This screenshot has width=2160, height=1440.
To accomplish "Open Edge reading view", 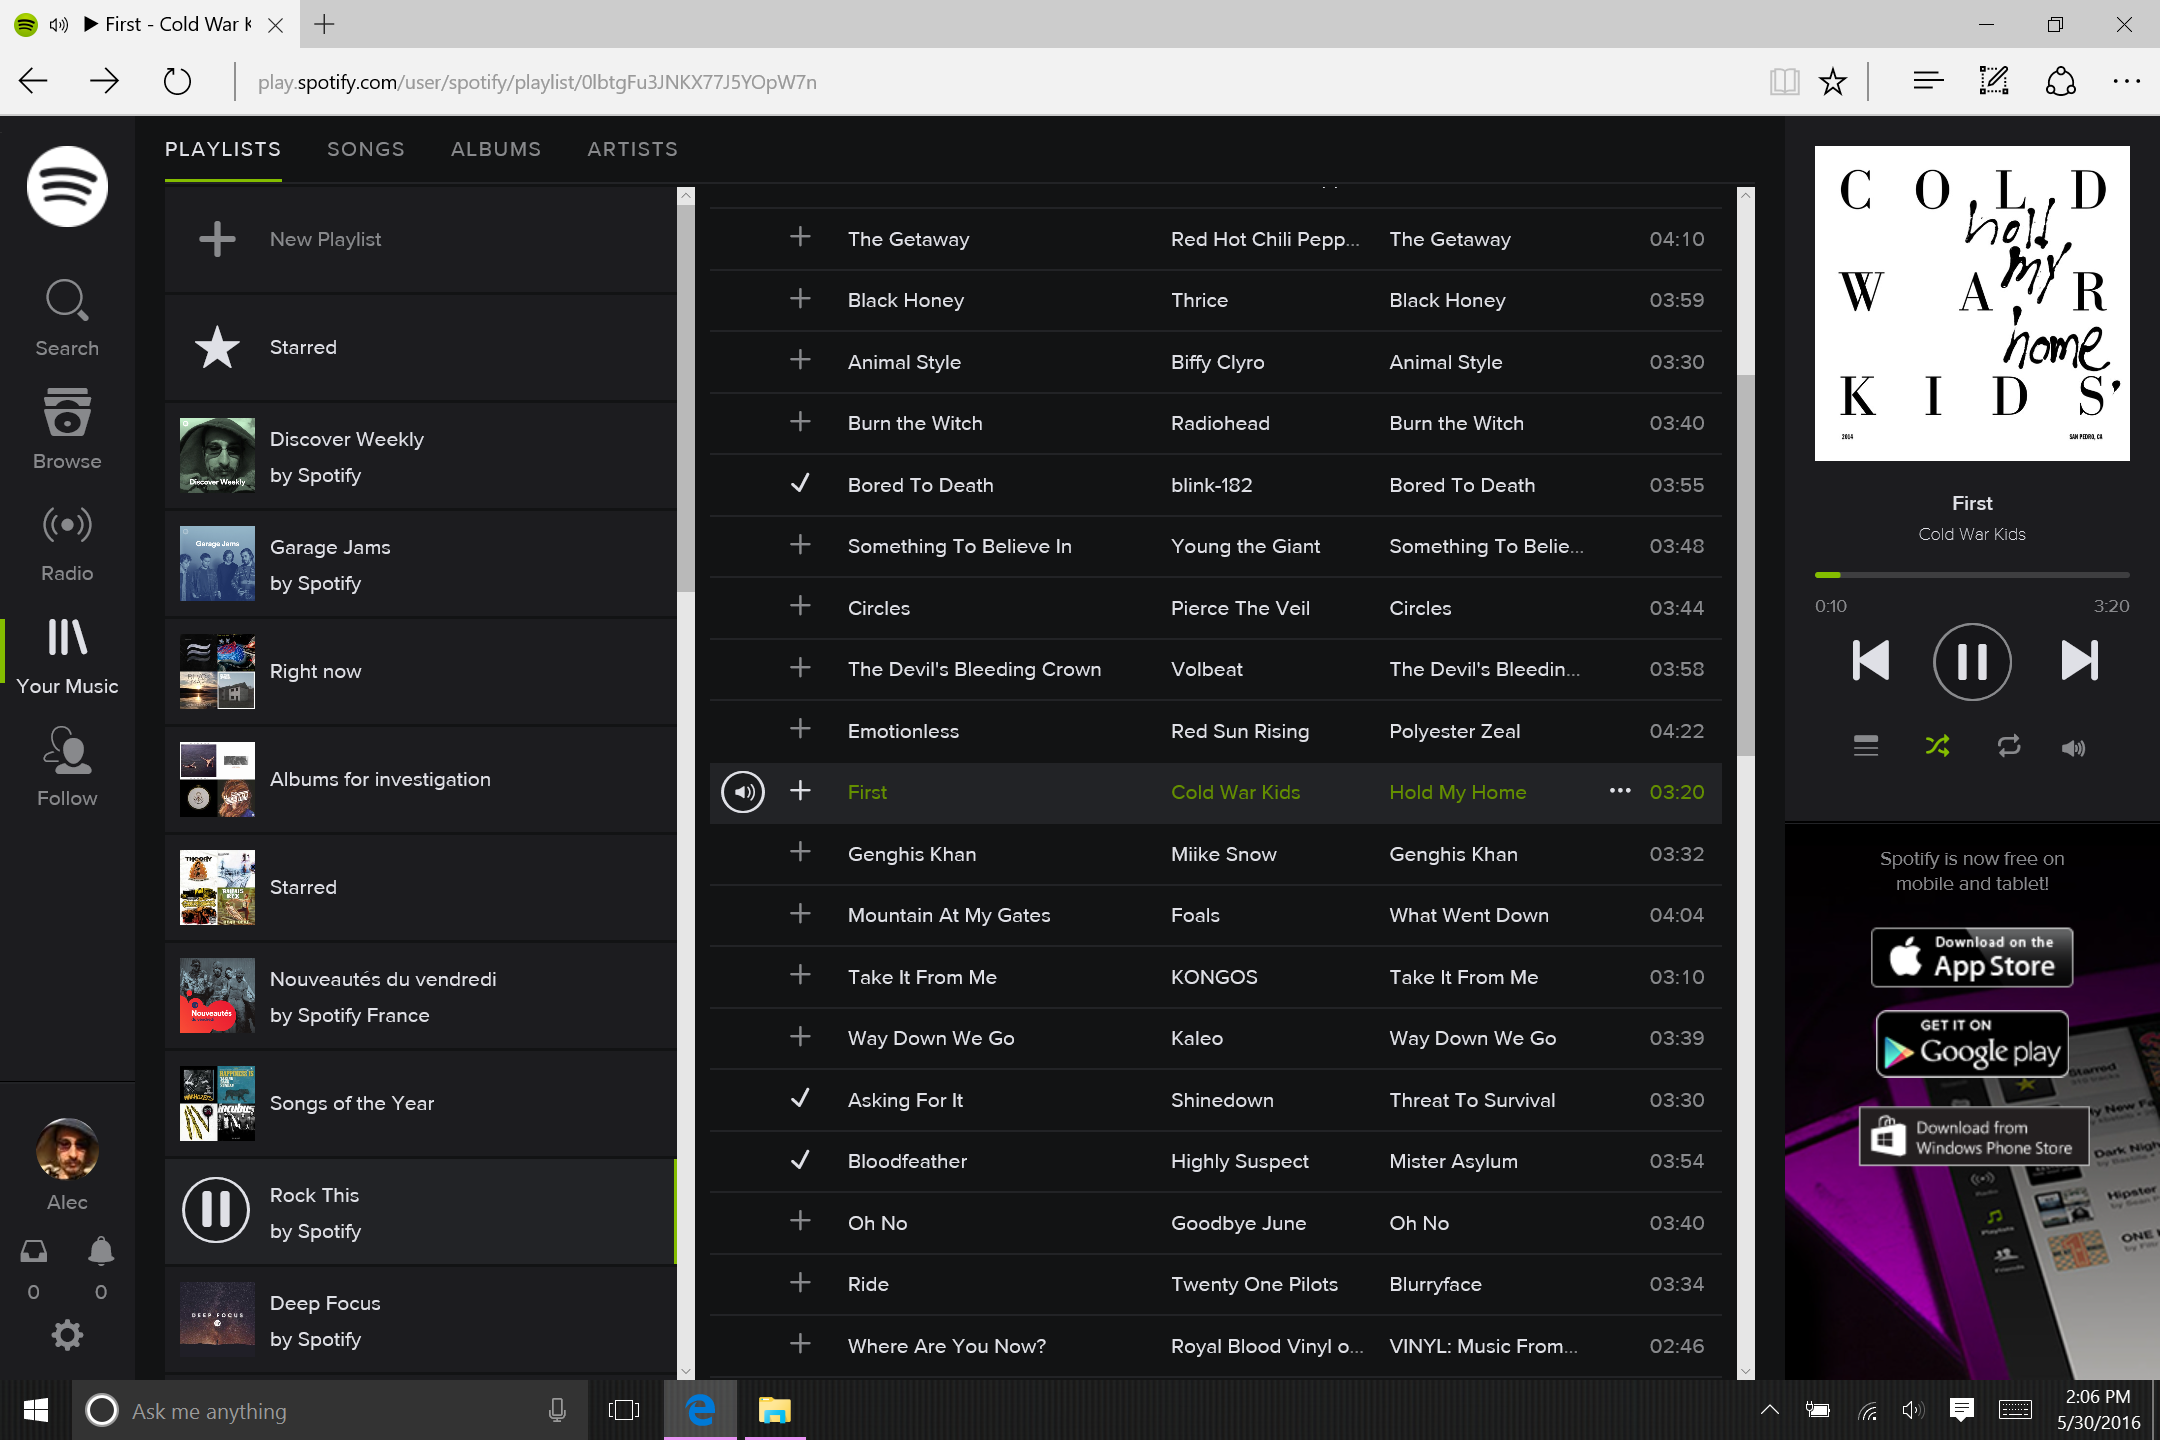I will 1784,81.
